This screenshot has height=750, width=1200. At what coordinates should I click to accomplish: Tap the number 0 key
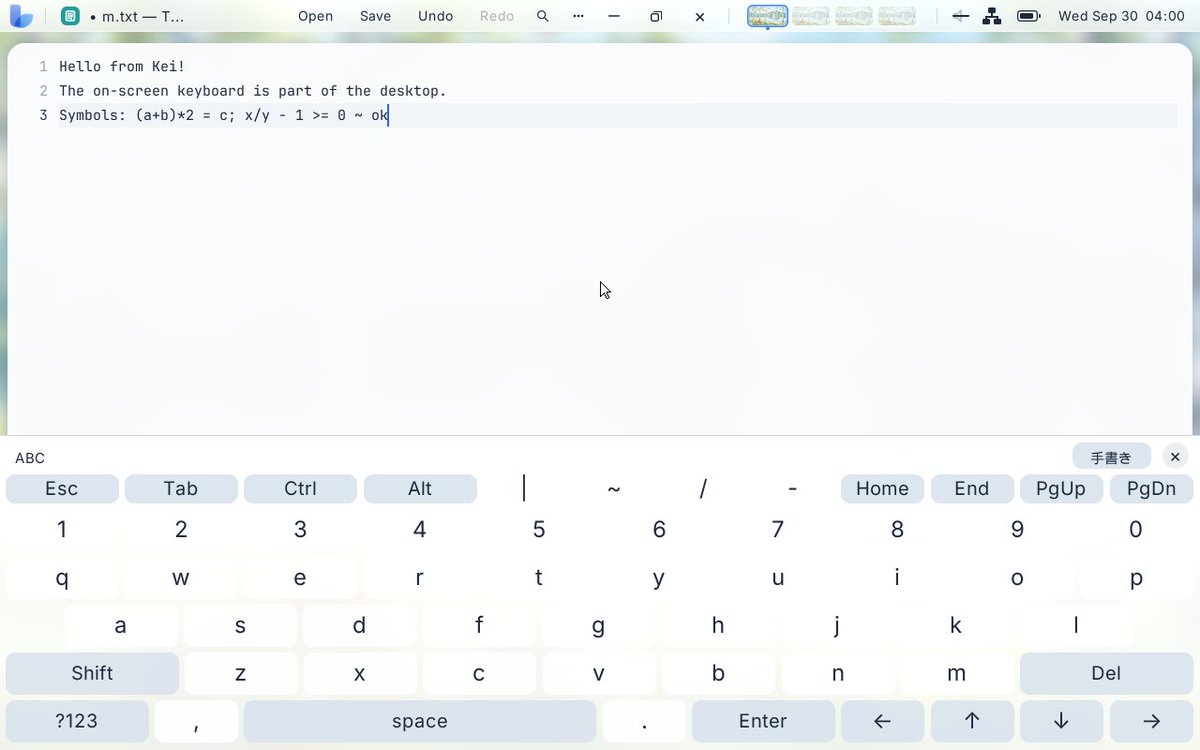point(1136,530)
